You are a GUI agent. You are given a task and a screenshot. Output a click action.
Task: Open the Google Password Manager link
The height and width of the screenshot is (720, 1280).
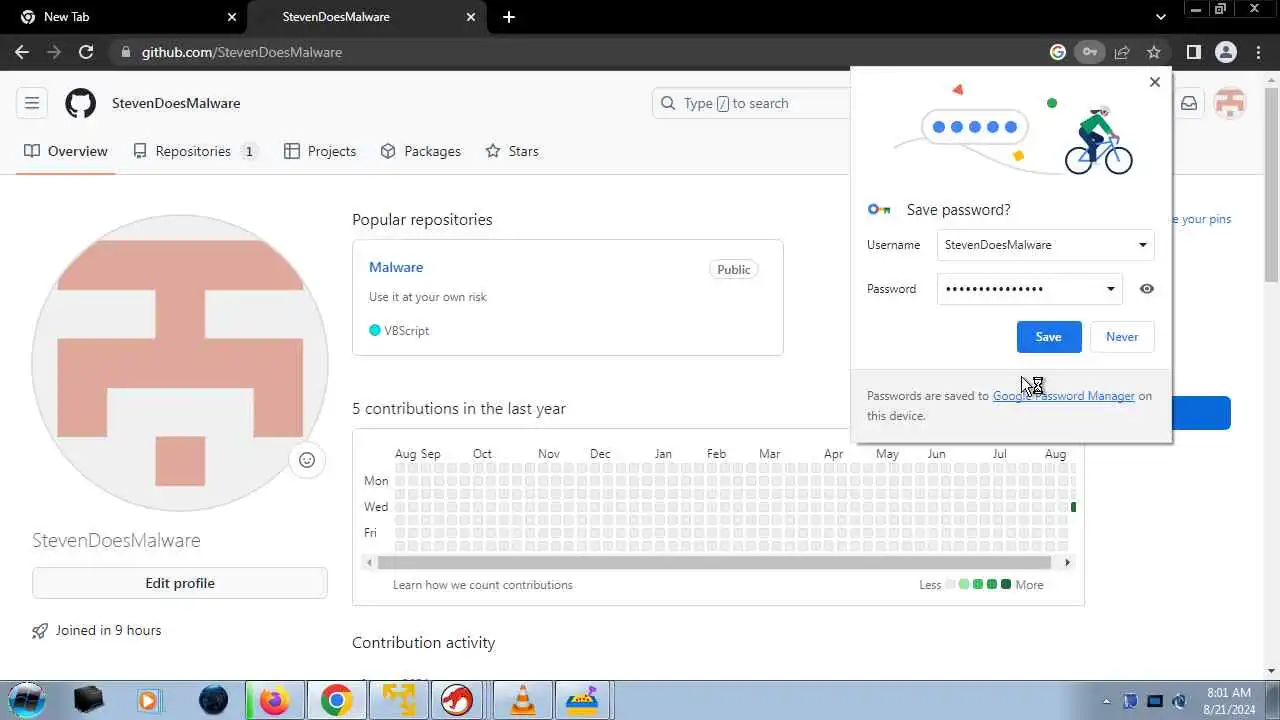[1063, 396]
